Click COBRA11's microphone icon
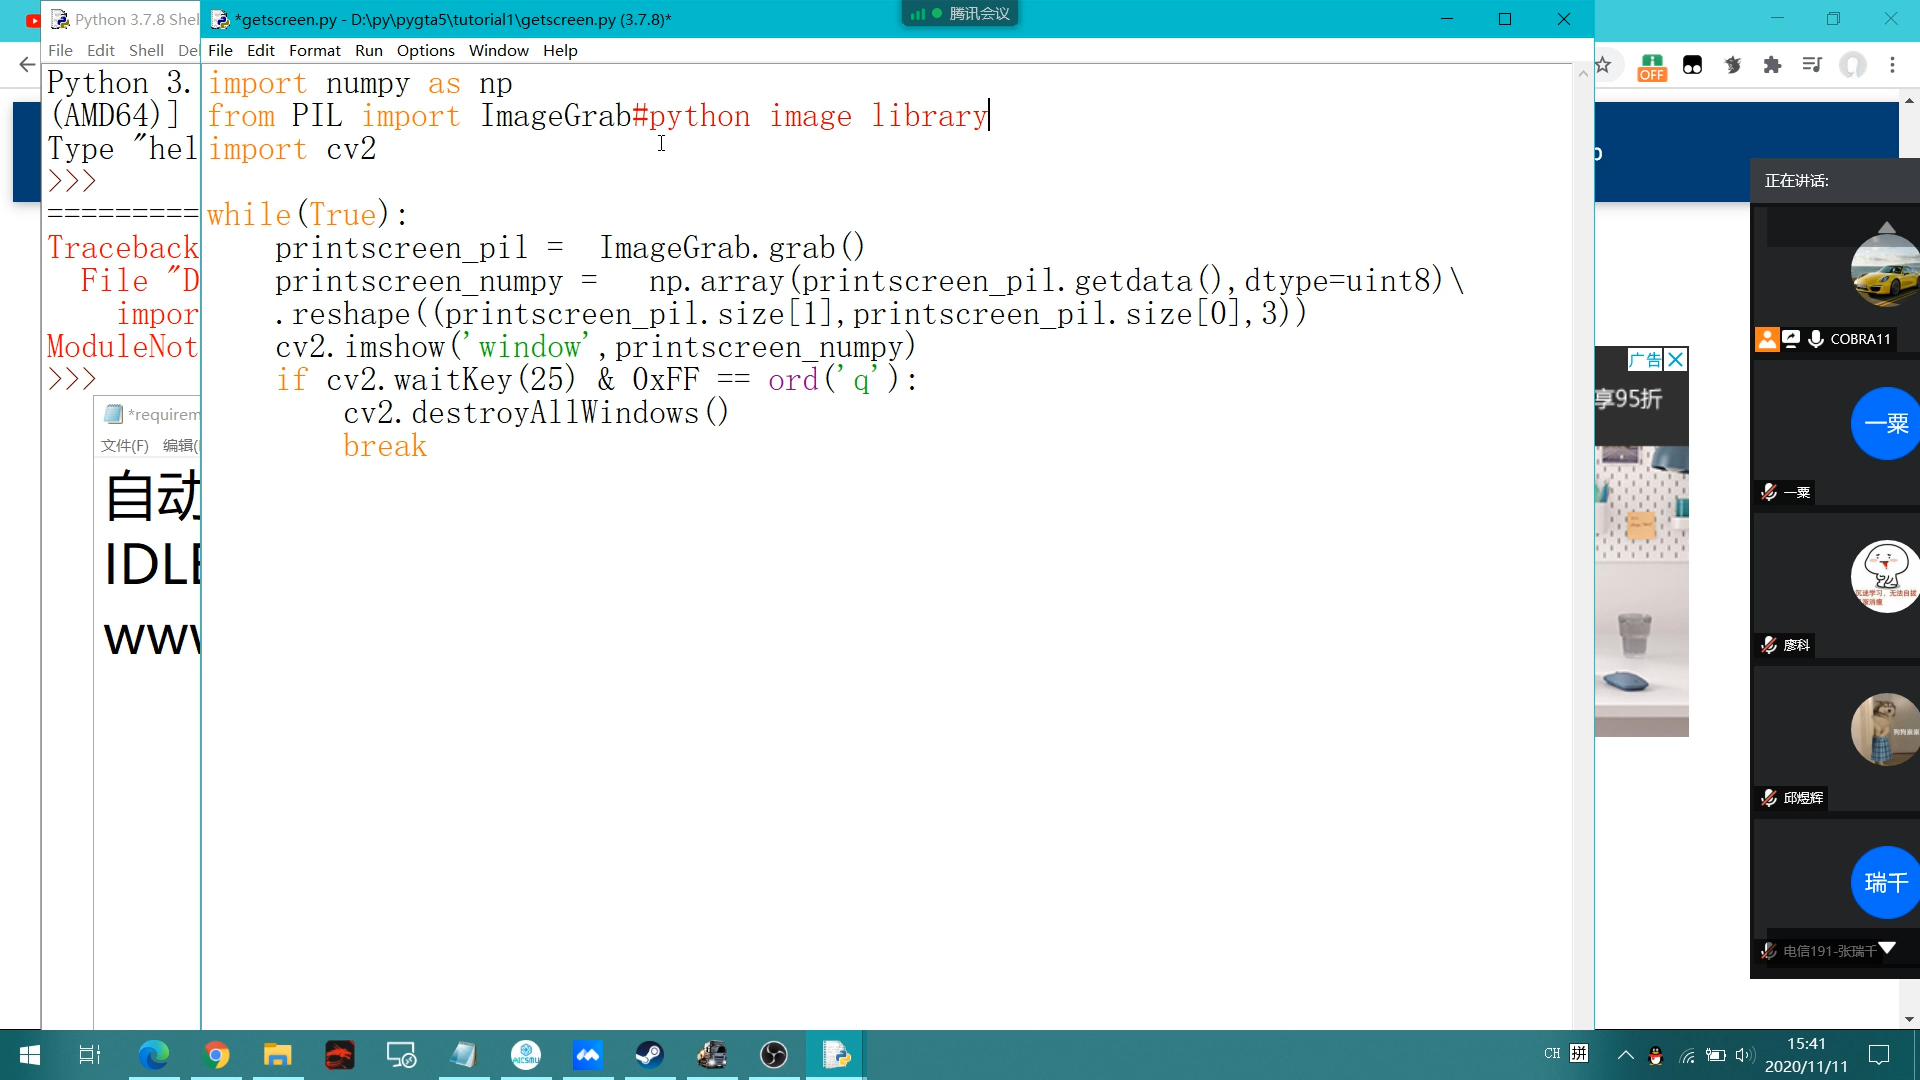Viewport: 1920px width, 1080px height. 1816,339
